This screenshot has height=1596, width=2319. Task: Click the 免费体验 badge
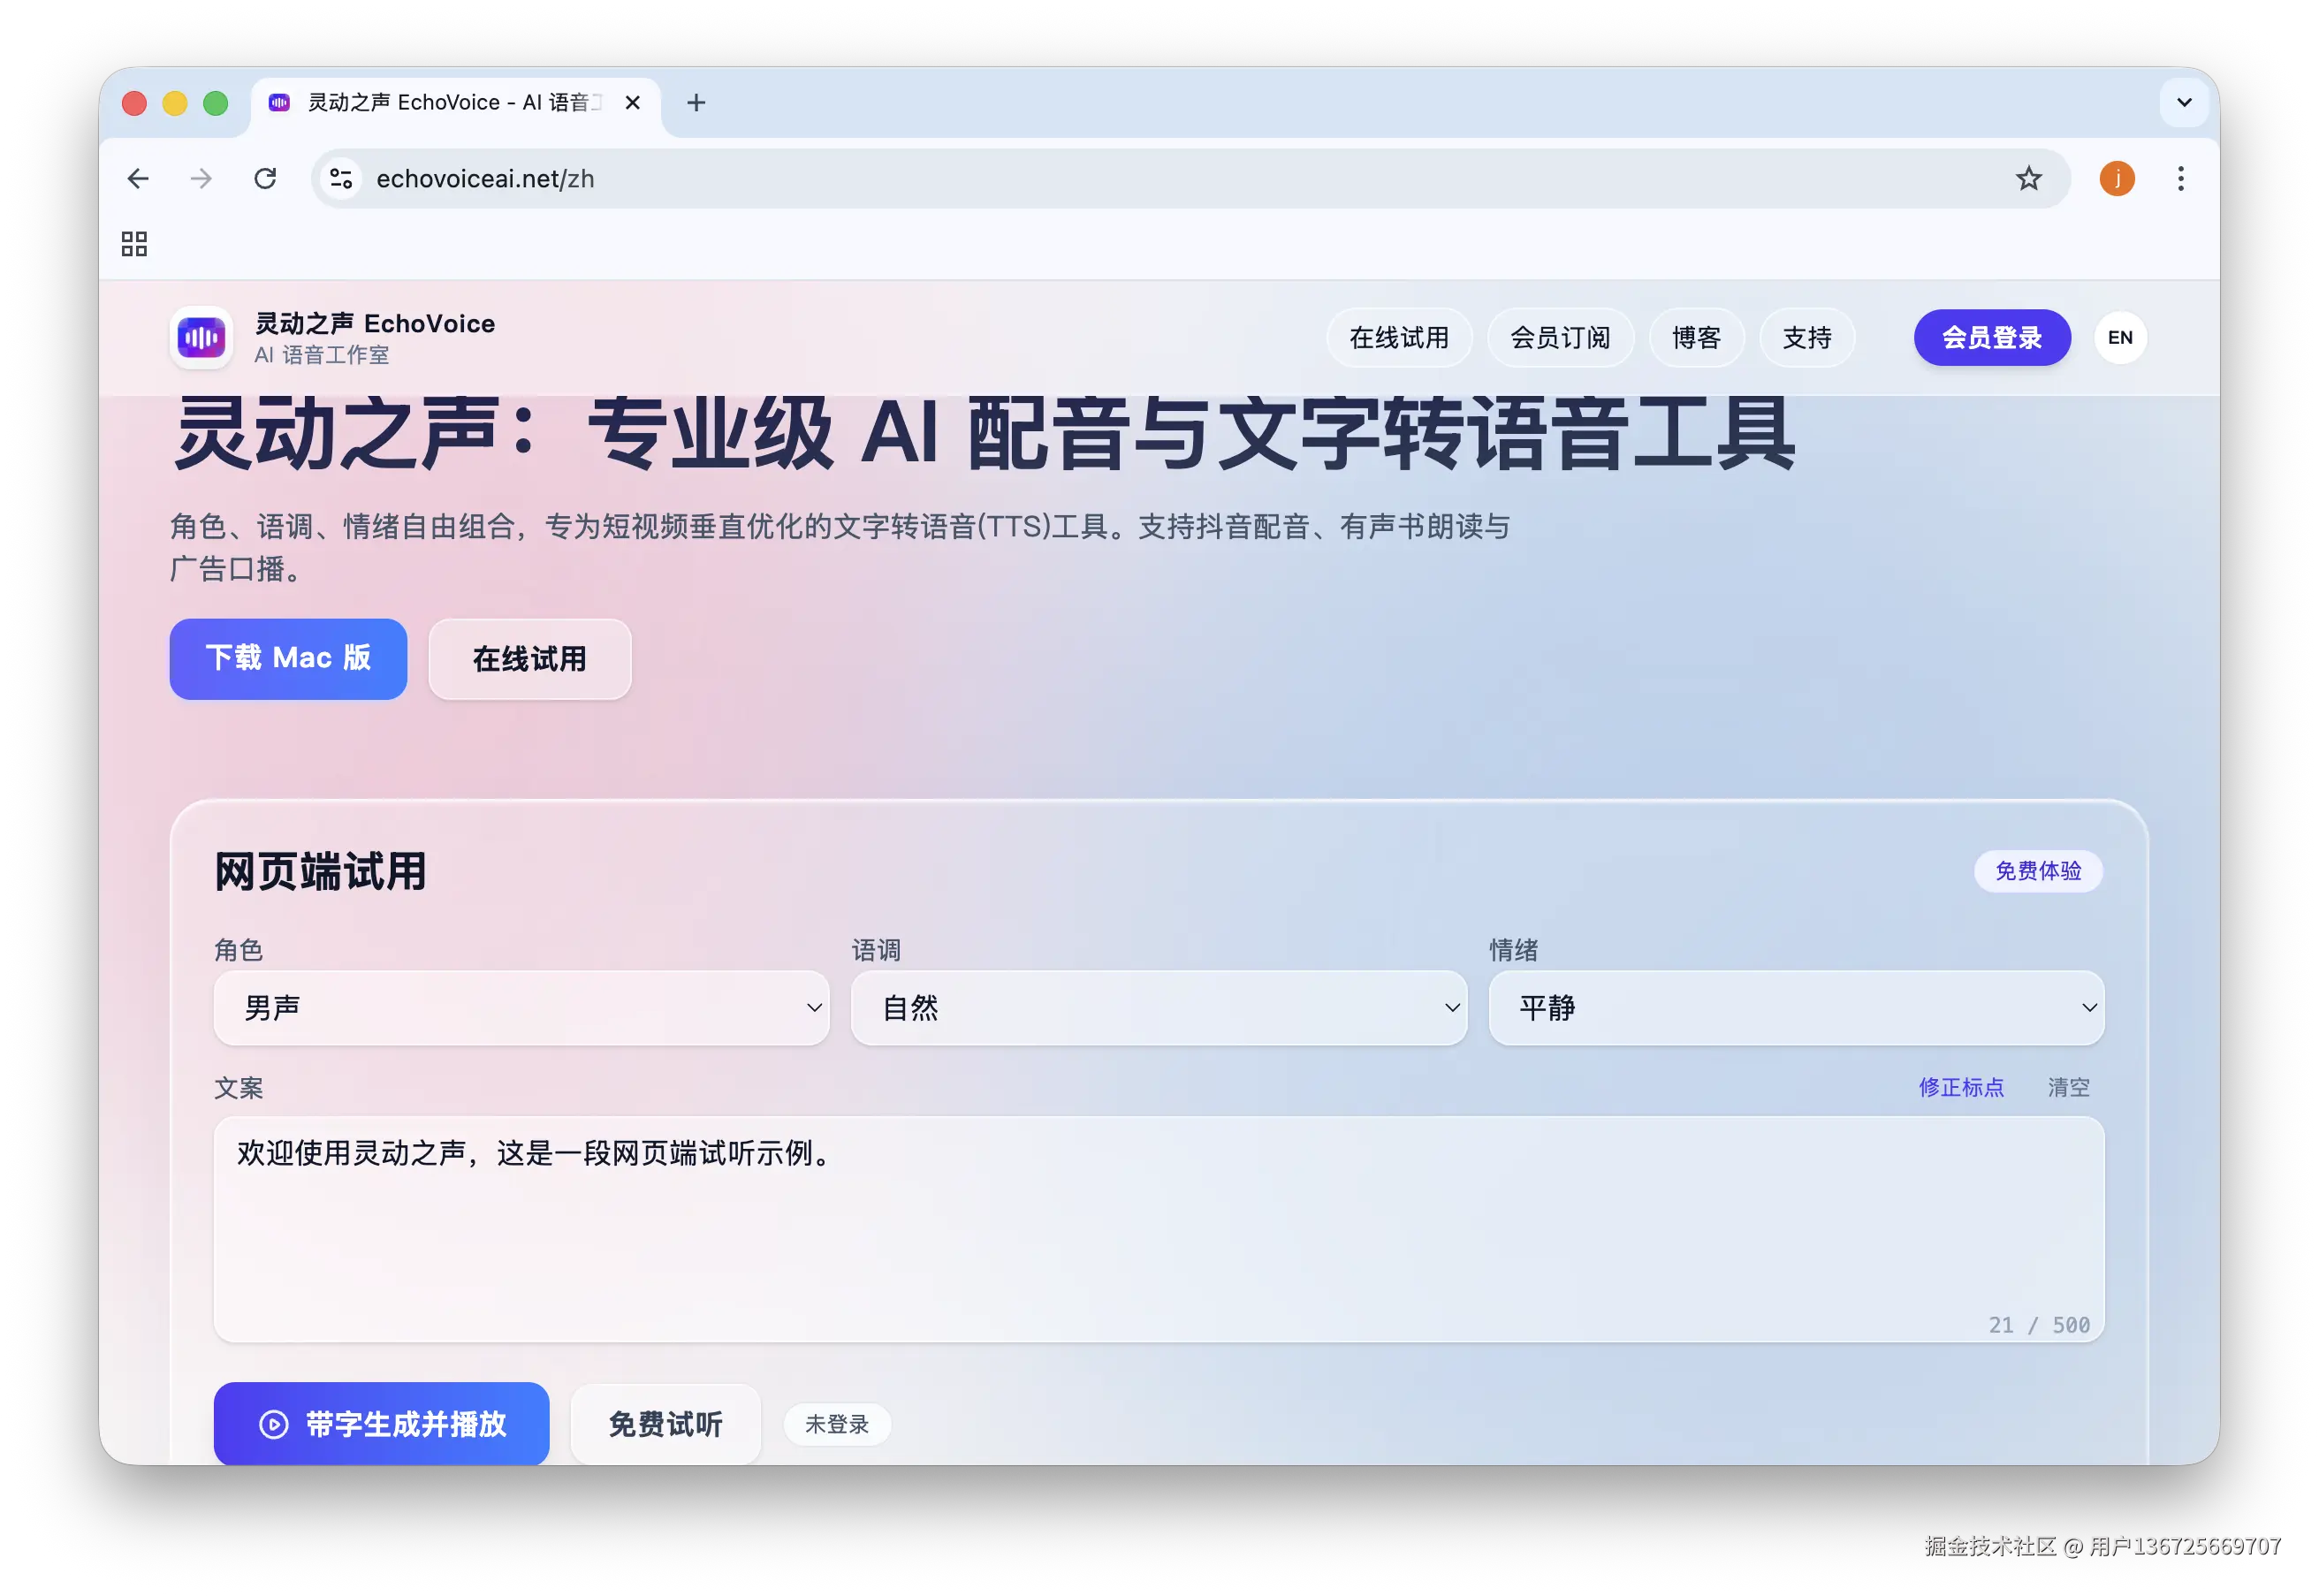pos(2038,871)
